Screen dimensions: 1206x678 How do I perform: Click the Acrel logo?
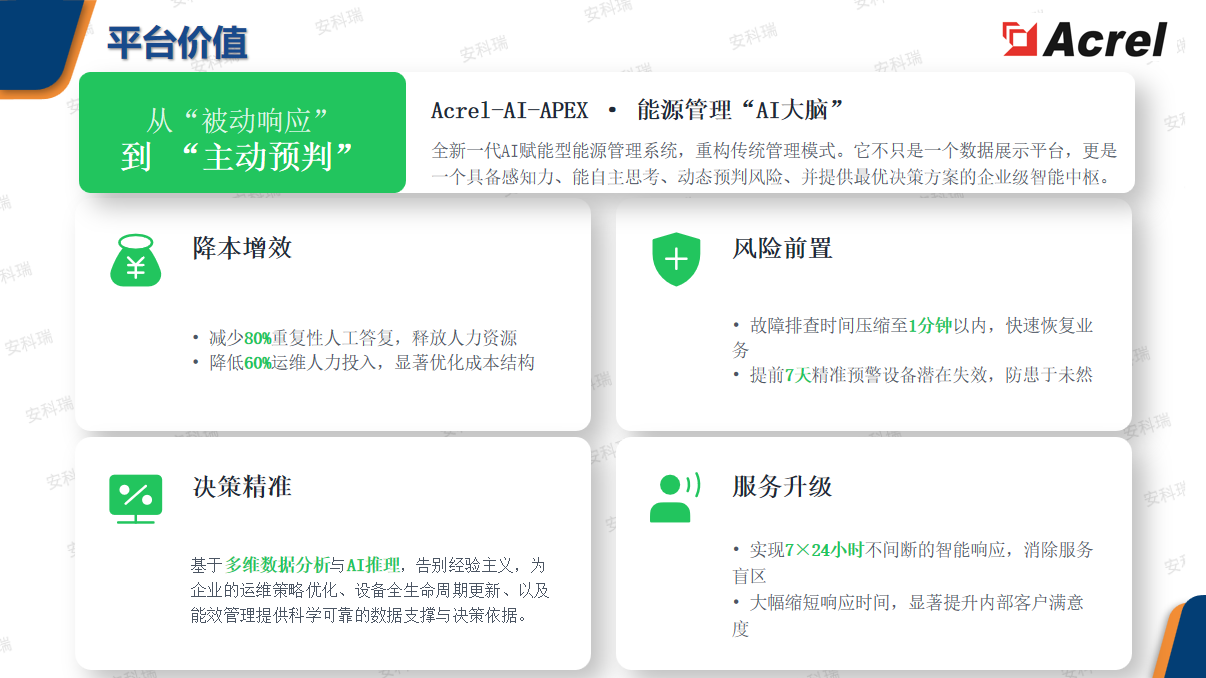(x=1085, y=40)
